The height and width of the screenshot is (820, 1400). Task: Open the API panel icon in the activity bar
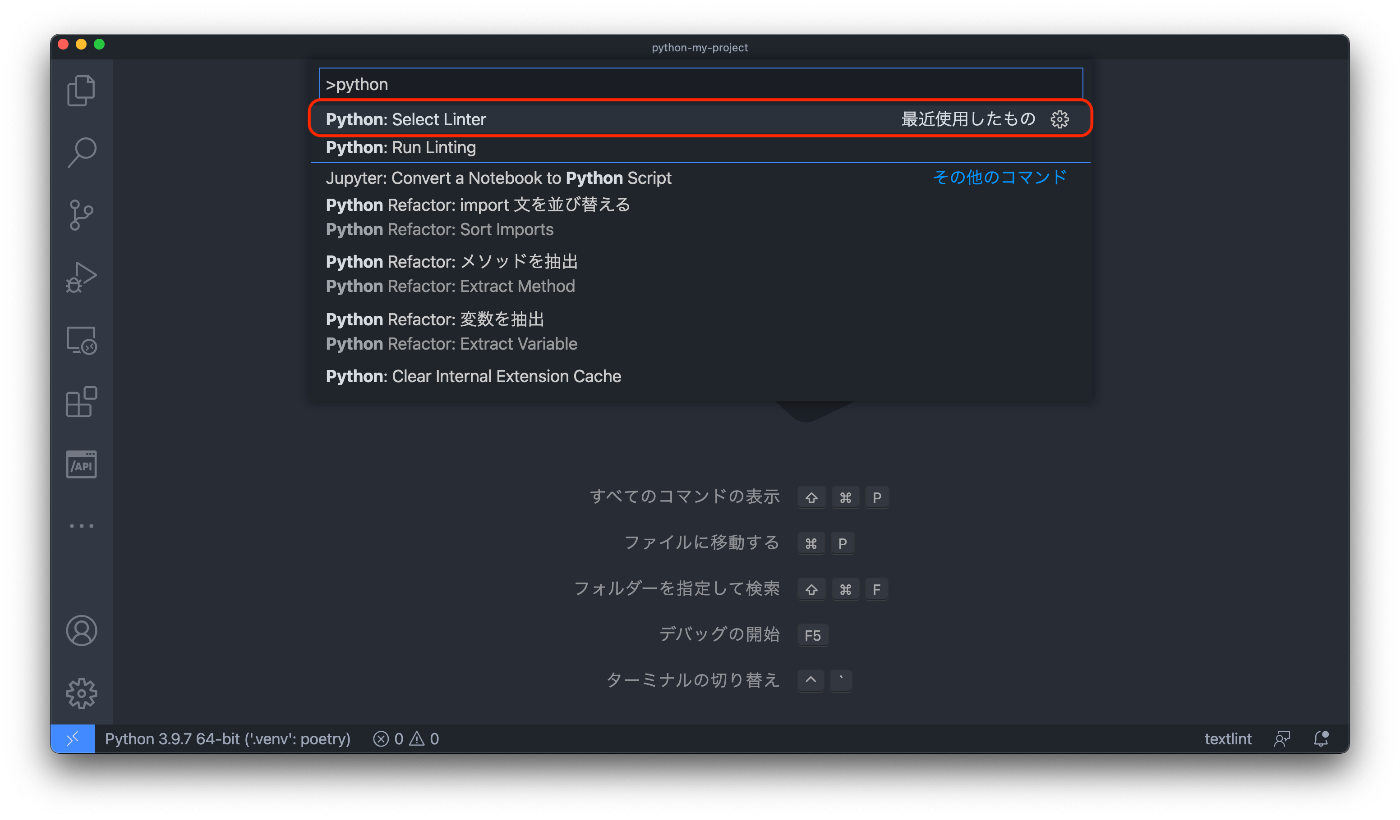tap(81, 464)
